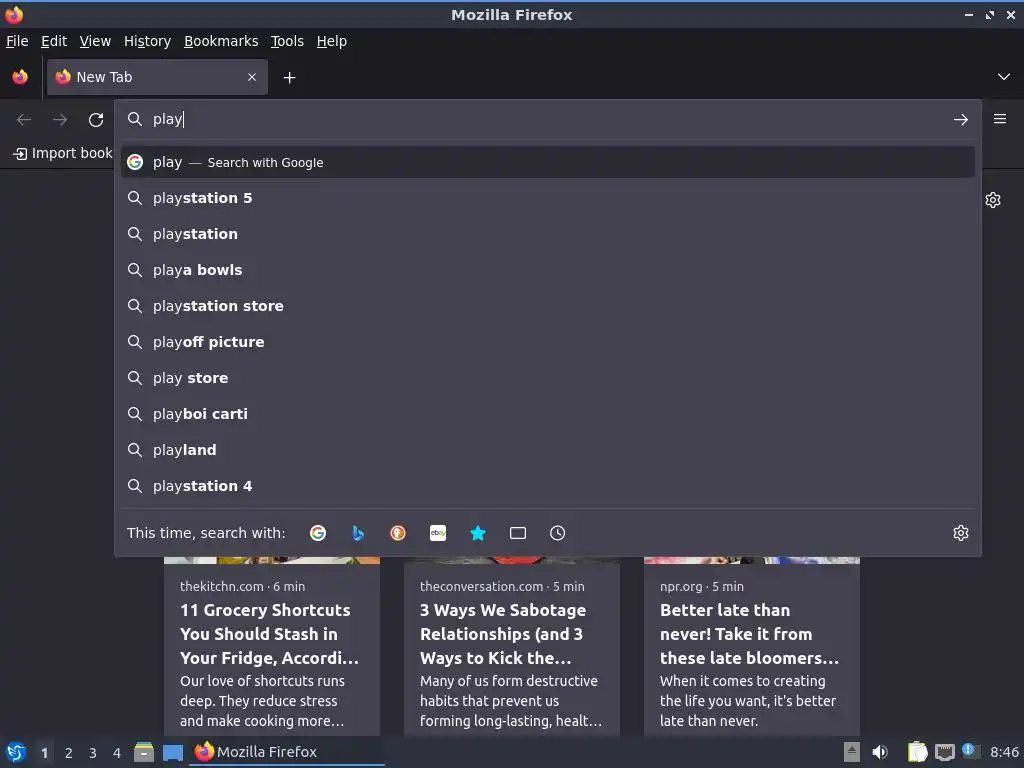The height and width of the screenshot is (768, 1024).
Task: Select 'play store' suggestion
Action: pos(548,377)
